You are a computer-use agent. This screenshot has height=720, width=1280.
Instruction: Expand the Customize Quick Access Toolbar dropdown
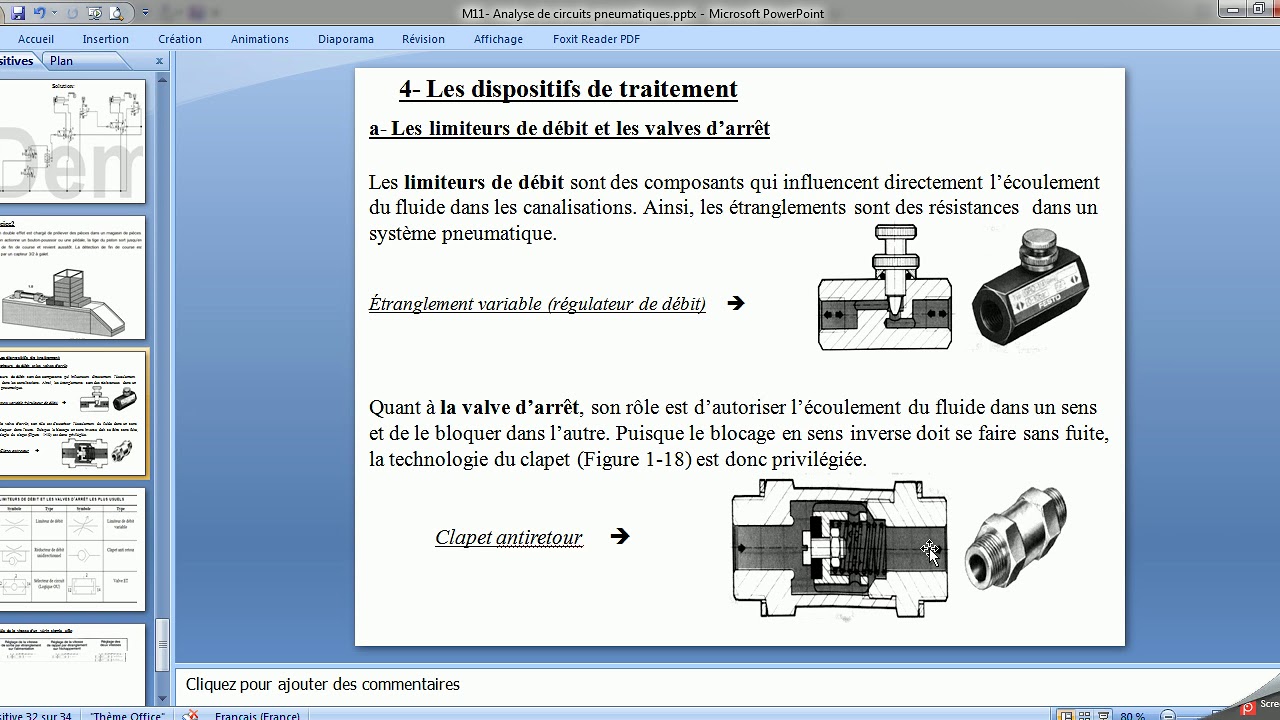click(145, 13)
